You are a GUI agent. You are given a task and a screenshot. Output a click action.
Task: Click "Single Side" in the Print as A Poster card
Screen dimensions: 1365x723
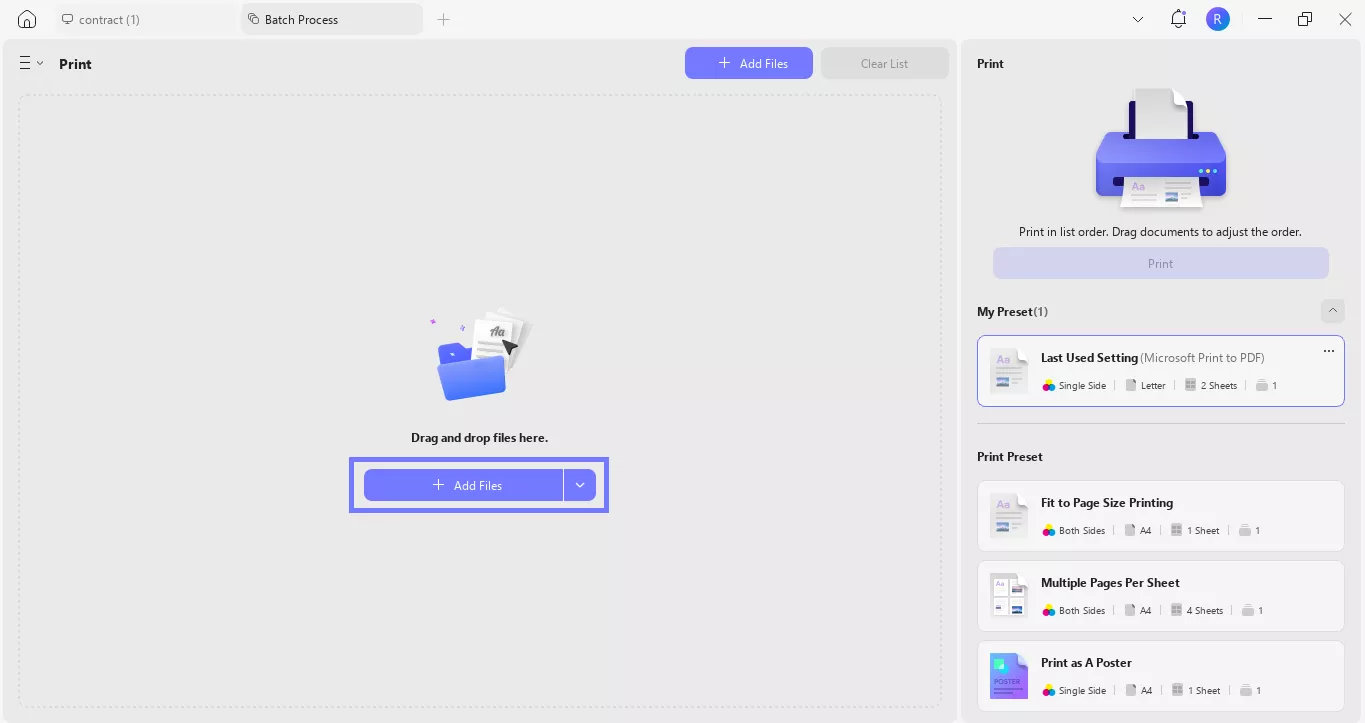pyautogui.click(x=1082, y=691)
